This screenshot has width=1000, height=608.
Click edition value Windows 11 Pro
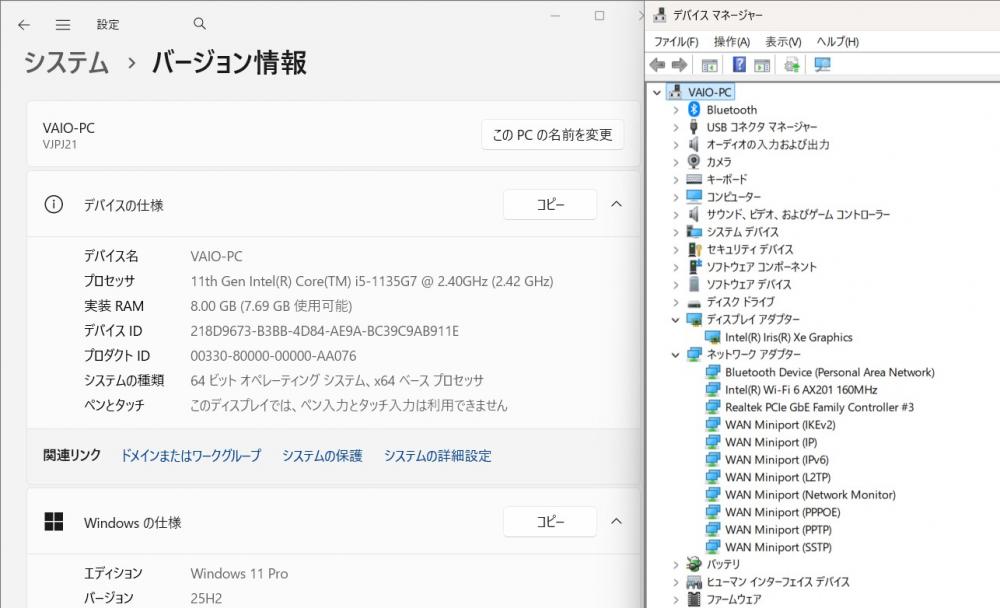239,573
